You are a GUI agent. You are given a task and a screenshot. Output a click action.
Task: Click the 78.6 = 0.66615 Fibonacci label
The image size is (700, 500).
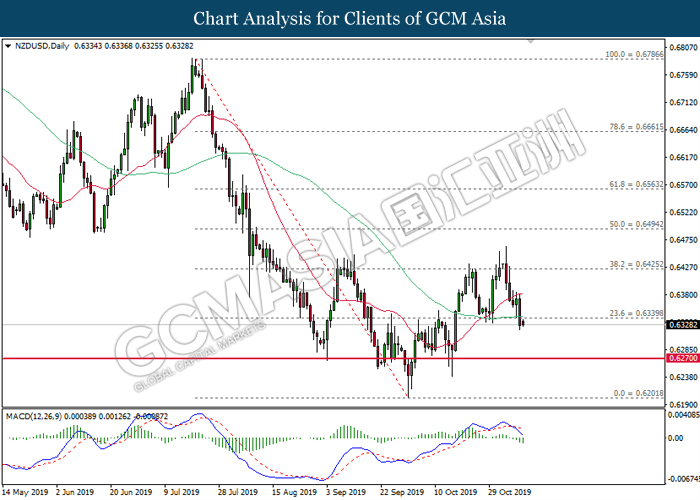(x=637, y=127)
